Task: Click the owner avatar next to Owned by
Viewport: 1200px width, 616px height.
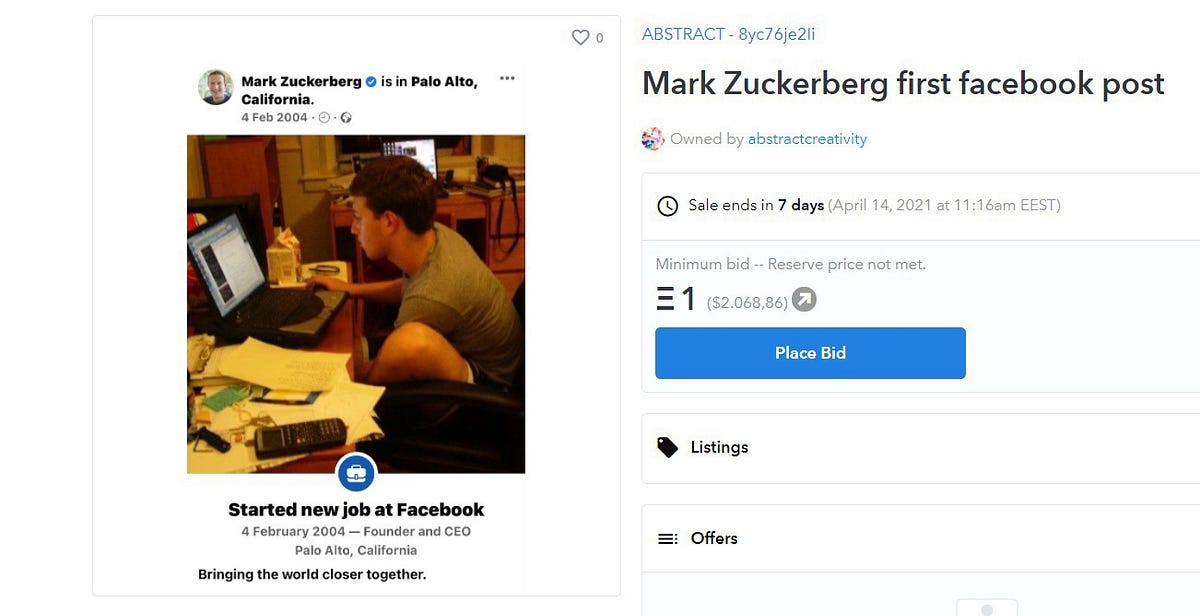Action: pos(653,139)
